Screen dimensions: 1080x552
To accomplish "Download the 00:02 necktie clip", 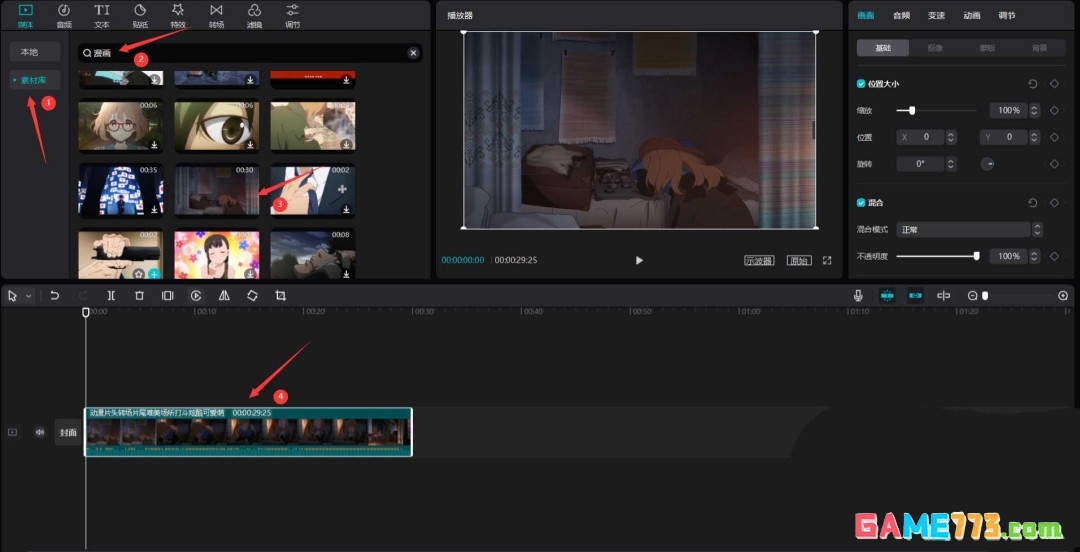I will 346,207.
